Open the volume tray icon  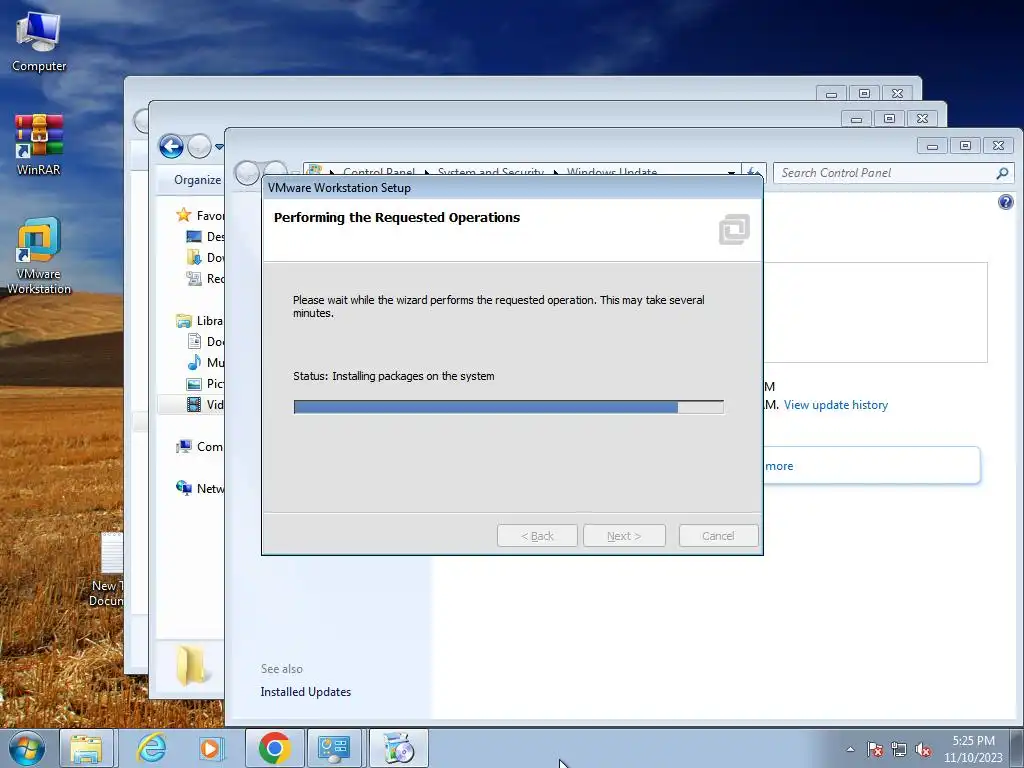click(923, 749)
